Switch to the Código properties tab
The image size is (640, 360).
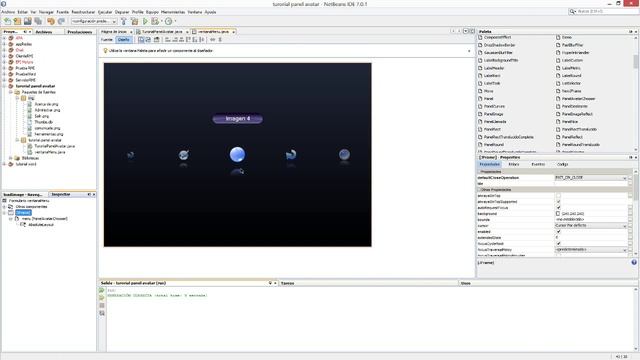(x=562, y=164)
